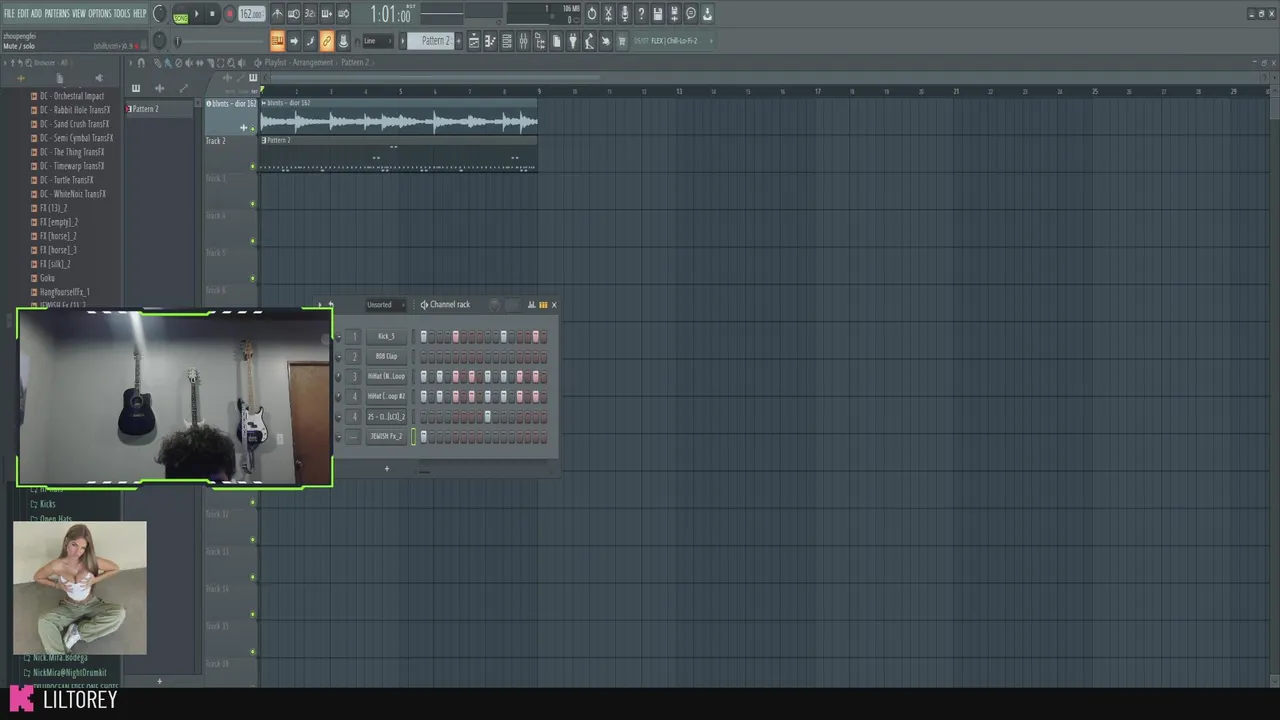The width and height of the screenshot is (1280, 720).
Task: Open the VIEW menu
Action: (79, 13)
